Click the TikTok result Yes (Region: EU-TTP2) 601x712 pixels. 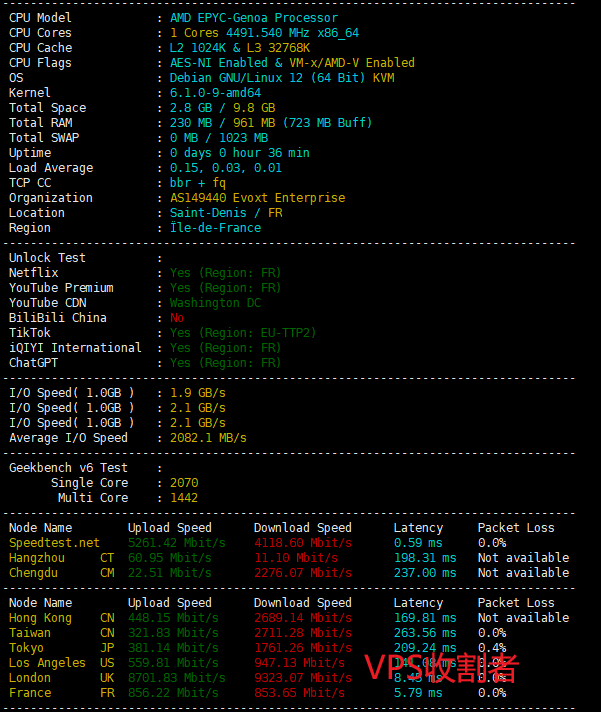tap(242, 333)
